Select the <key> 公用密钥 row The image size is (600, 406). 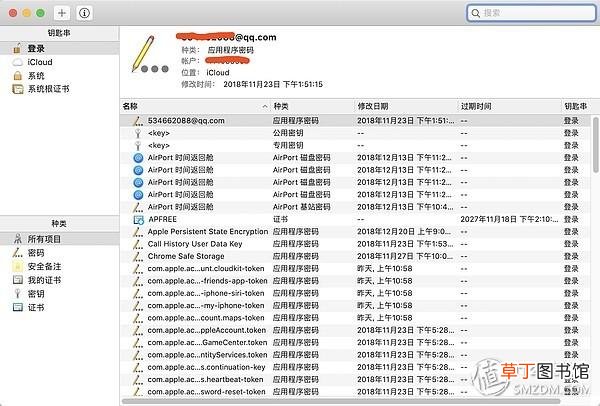(x=356, y=133)
